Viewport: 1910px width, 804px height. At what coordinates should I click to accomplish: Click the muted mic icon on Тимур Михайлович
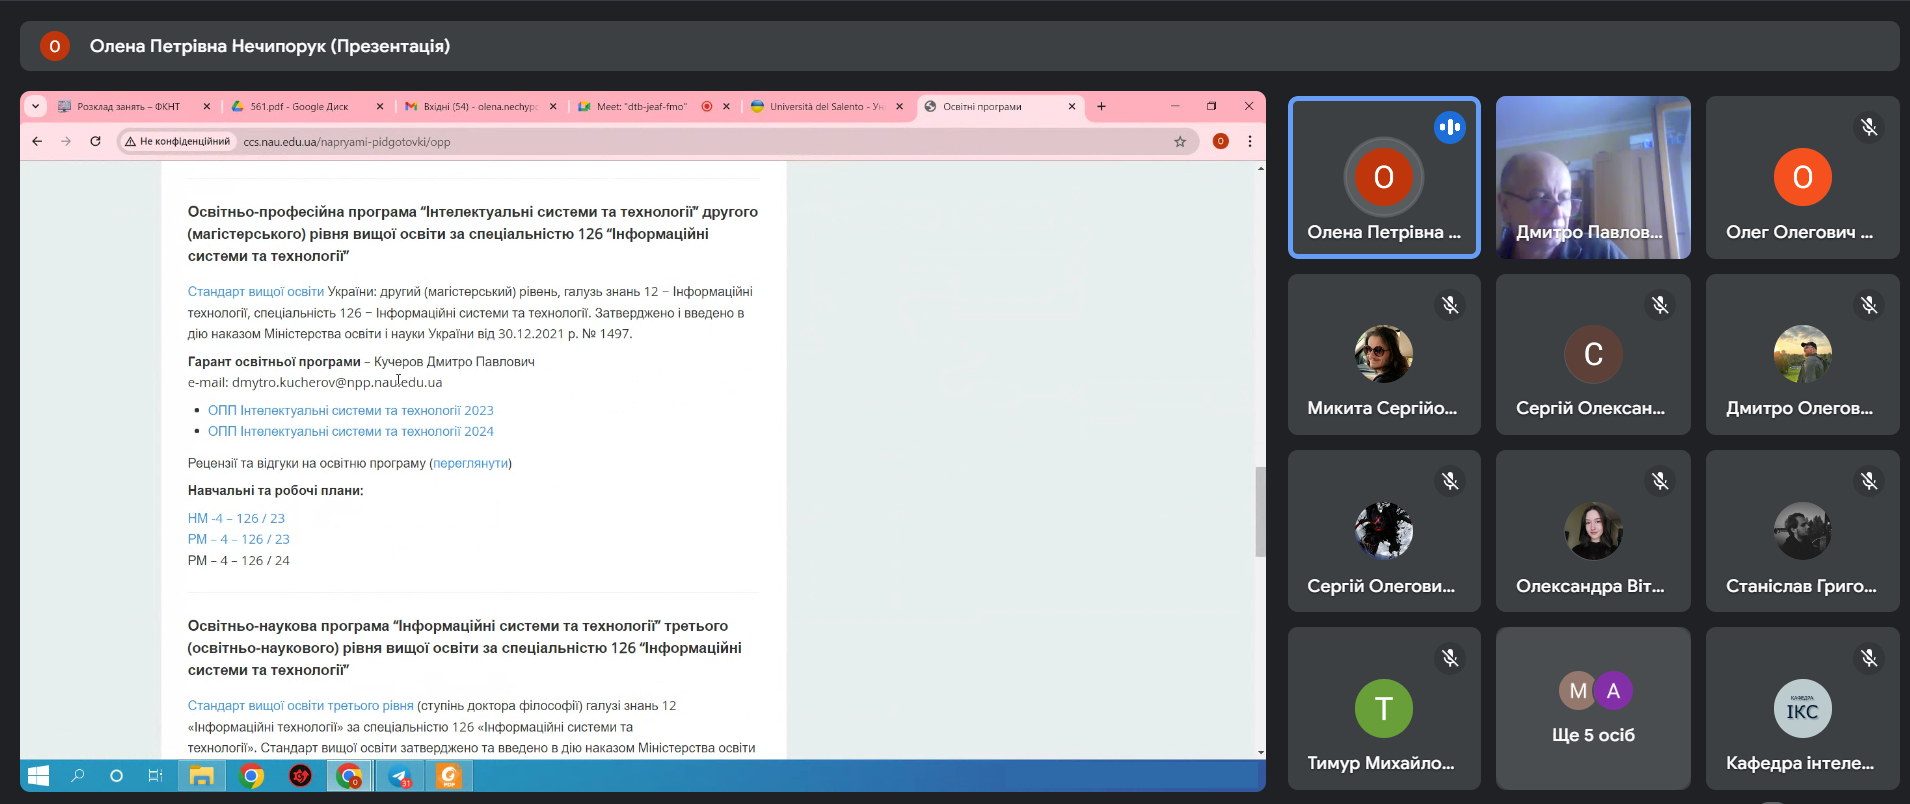click(x=1450, y=658)
